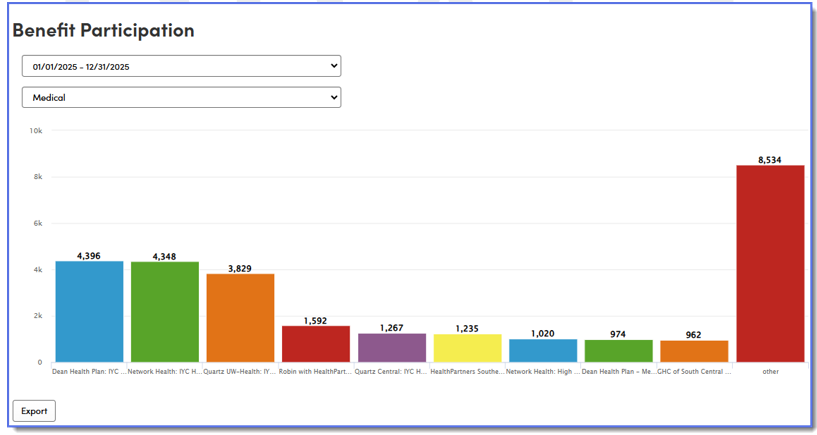Image resolution: width=817 pixels, height=435 pixels.
Task: Select the orange Quartz UW-Health bar
Action: click(240, 318)
